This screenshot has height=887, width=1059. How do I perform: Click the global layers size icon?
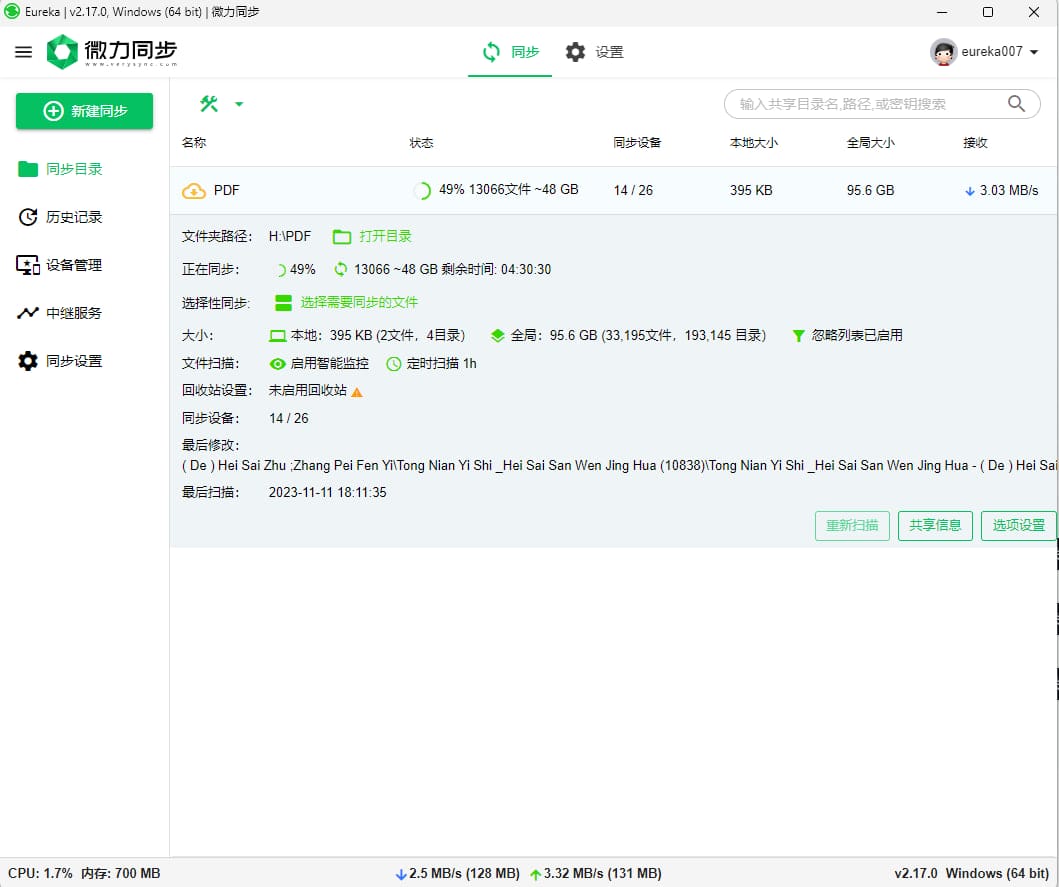(498, 336)
